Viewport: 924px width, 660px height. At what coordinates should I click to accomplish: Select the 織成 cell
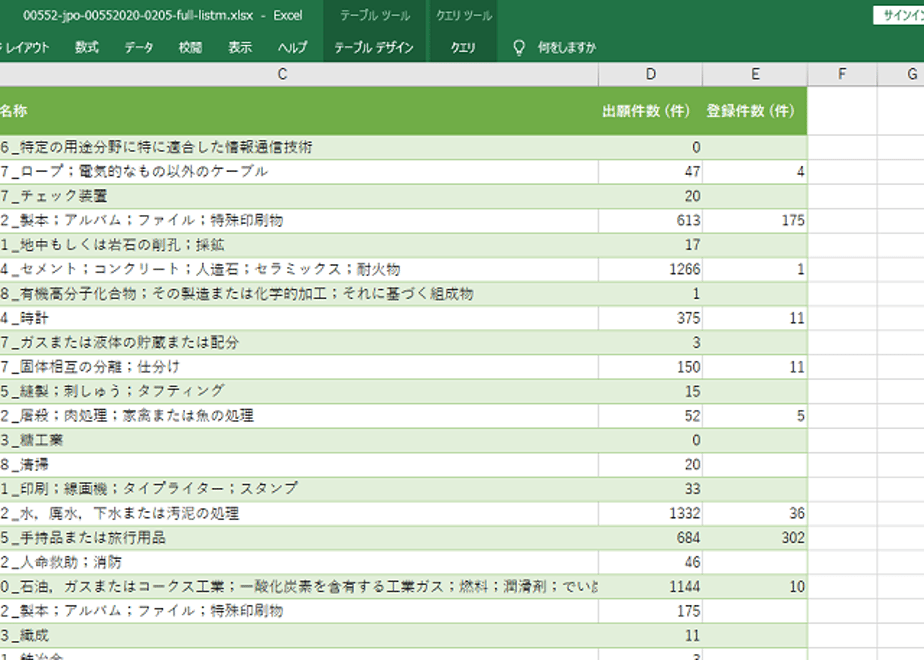click(299, 636)
